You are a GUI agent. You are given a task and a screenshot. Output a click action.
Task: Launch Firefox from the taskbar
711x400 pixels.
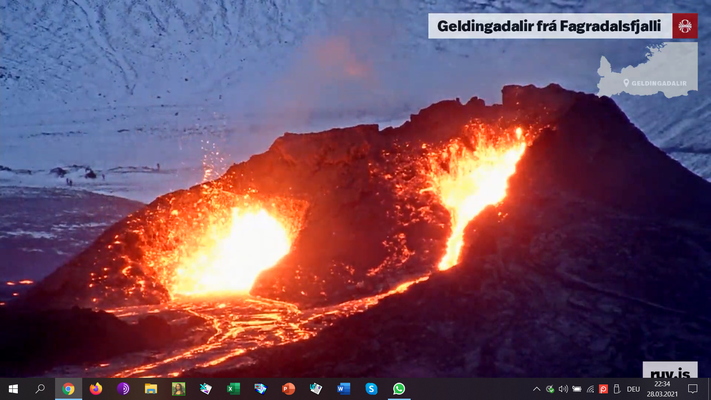(96, 389)
